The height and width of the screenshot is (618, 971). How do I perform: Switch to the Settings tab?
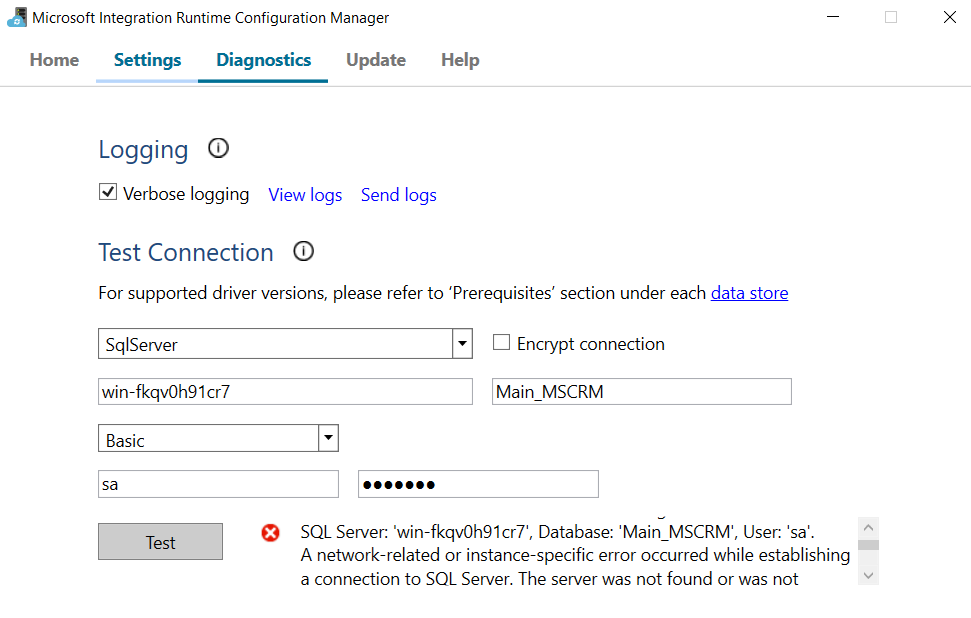[147, 60]
